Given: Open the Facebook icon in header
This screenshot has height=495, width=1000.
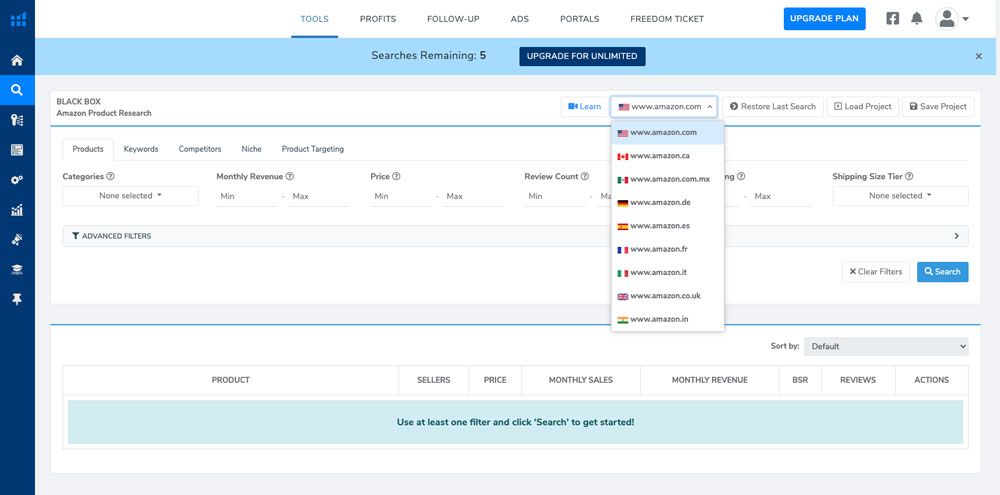Looking at the screenshot, I should [x=892, y=18].
